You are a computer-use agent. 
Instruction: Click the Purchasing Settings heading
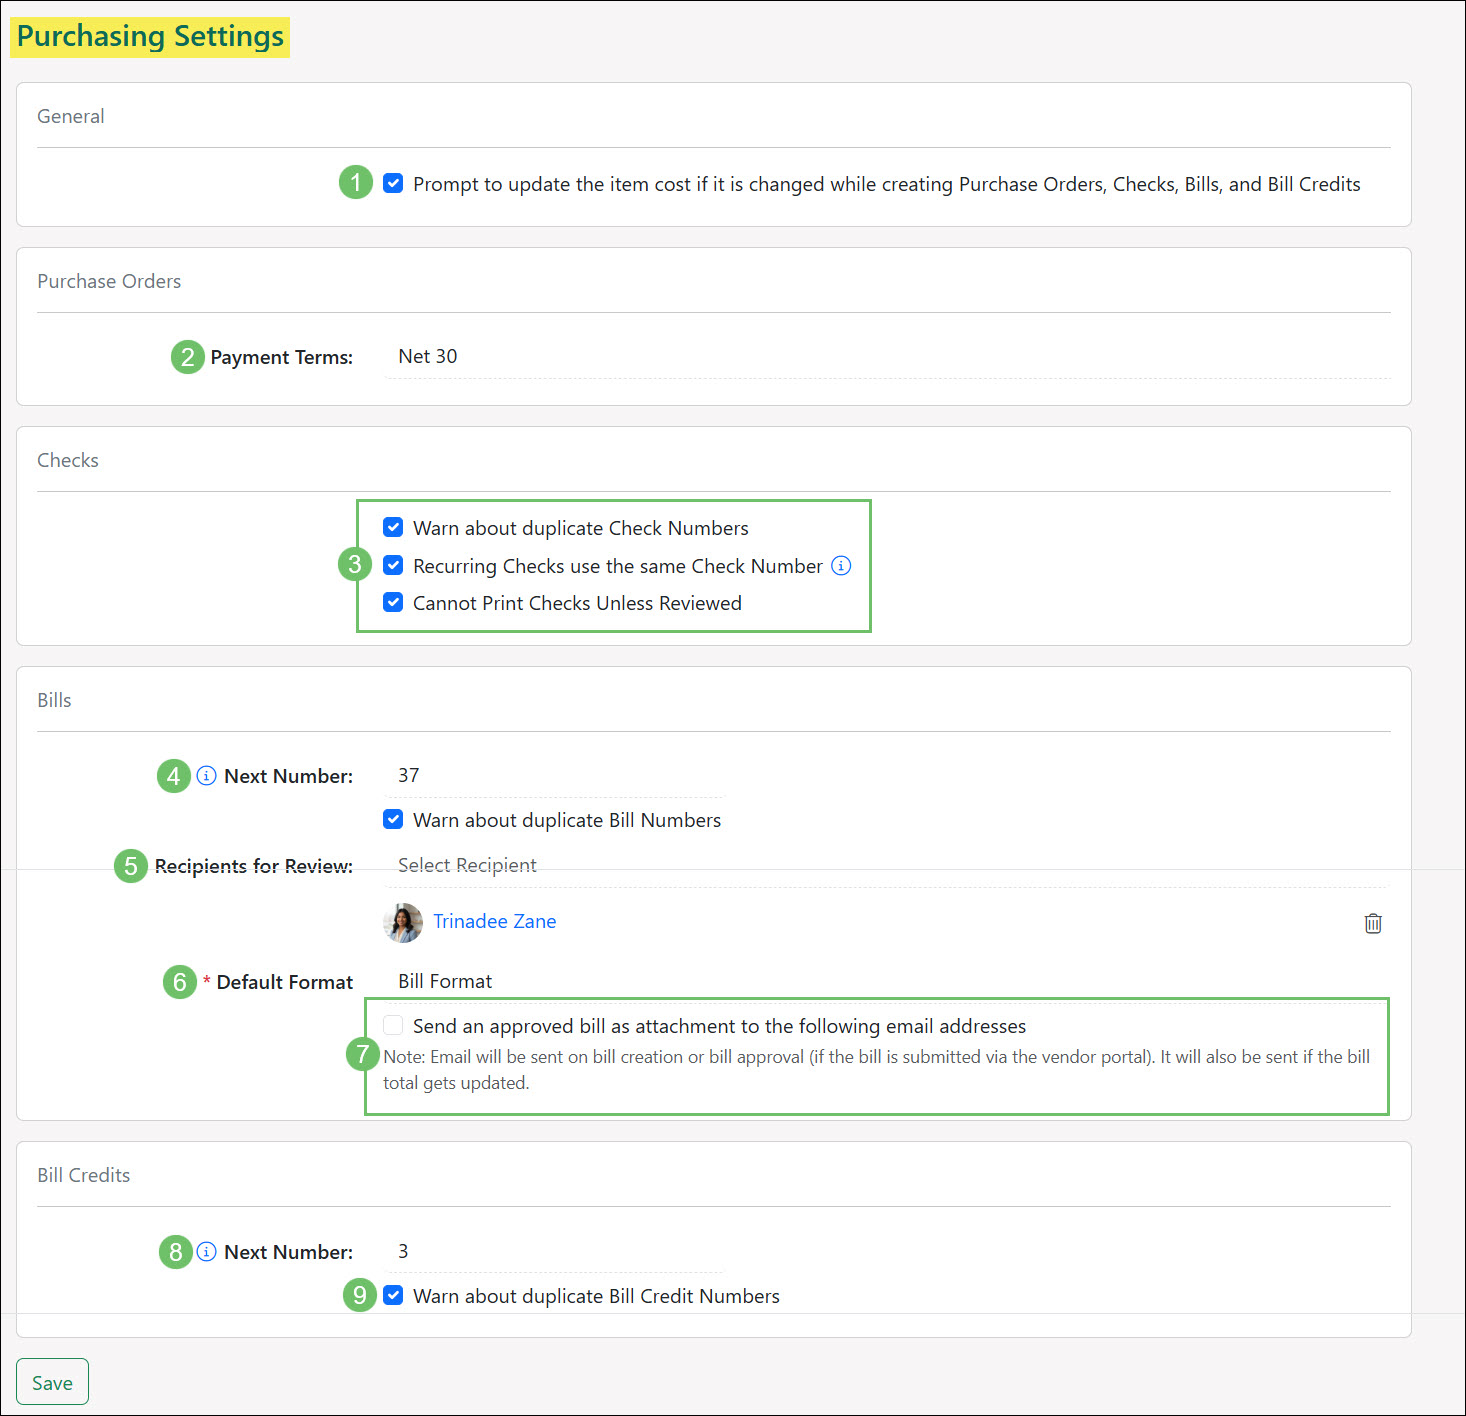click(x=150, y=37)
